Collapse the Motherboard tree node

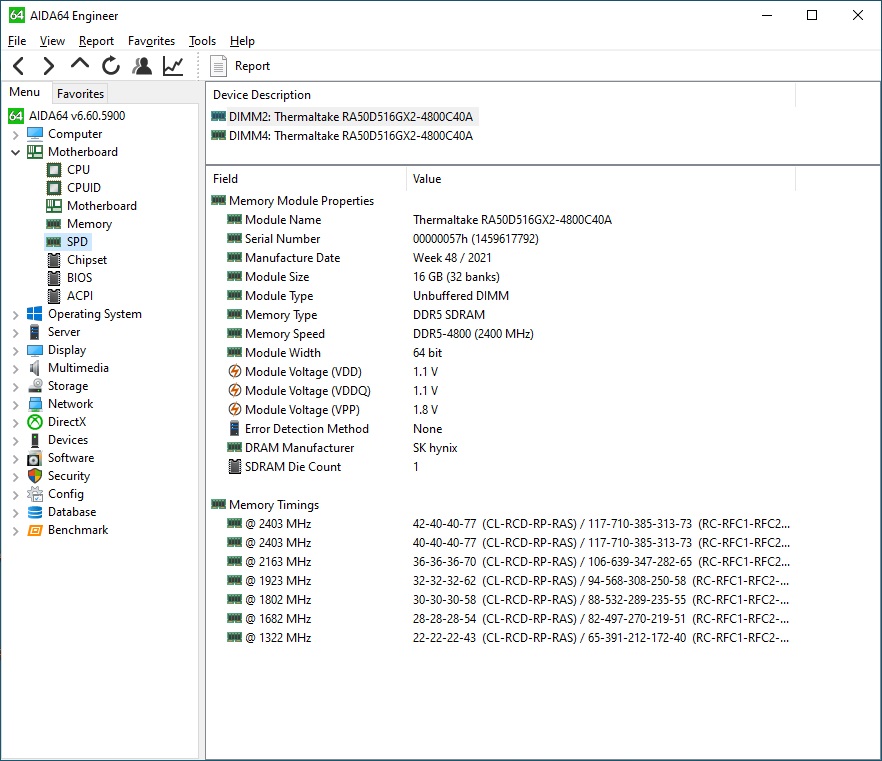pos(15,152)
